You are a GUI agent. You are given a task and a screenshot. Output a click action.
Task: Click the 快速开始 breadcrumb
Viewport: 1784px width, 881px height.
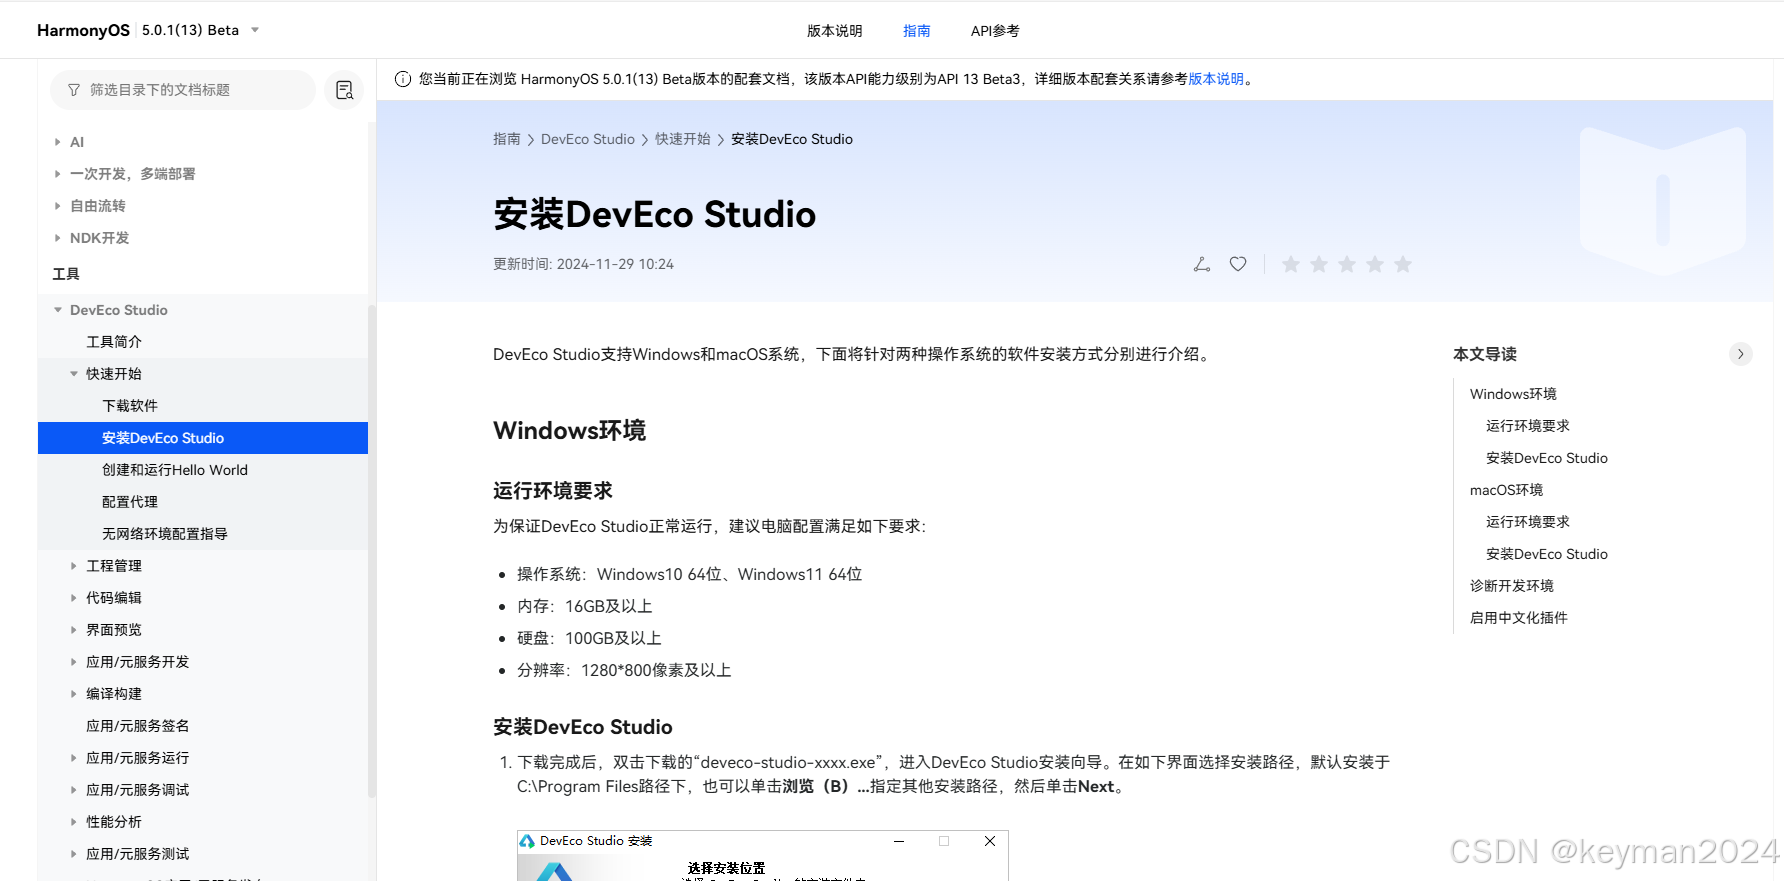point(683,139)
